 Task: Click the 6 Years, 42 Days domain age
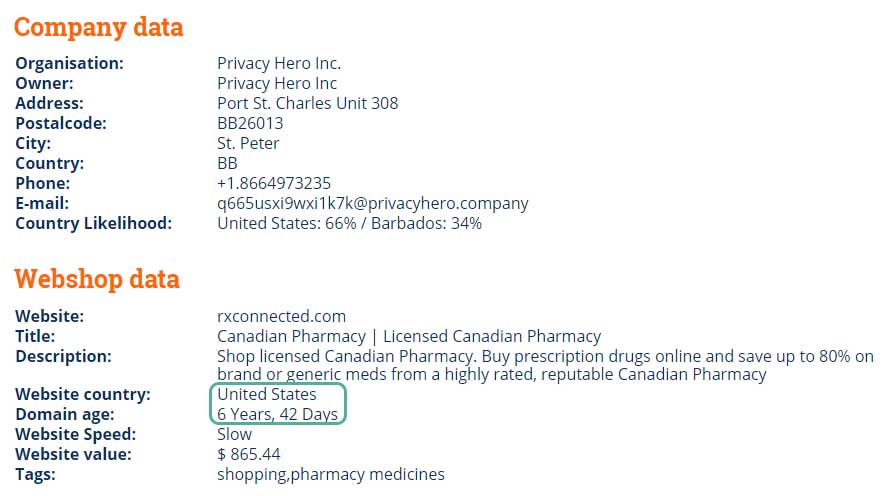point(277,415)
